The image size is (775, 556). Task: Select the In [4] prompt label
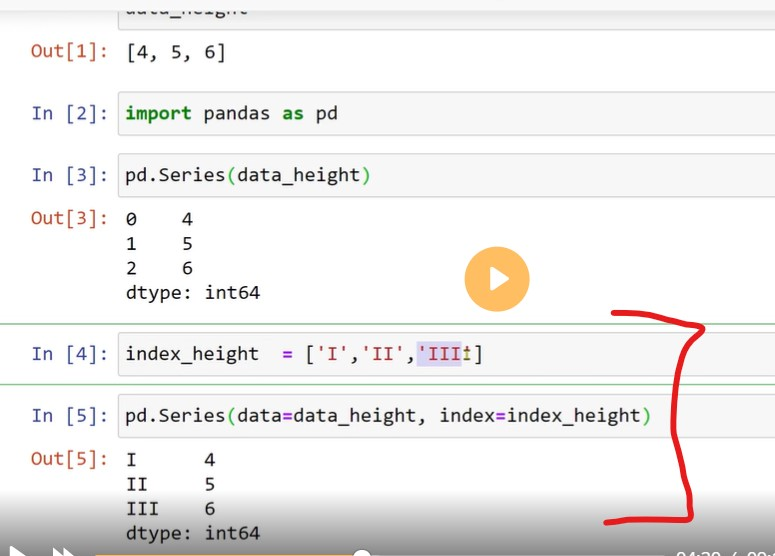point(69,354)
